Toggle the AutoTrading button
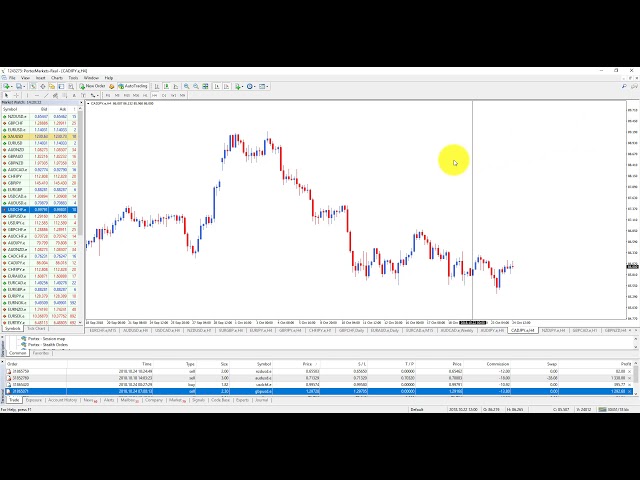 [133, 86]
